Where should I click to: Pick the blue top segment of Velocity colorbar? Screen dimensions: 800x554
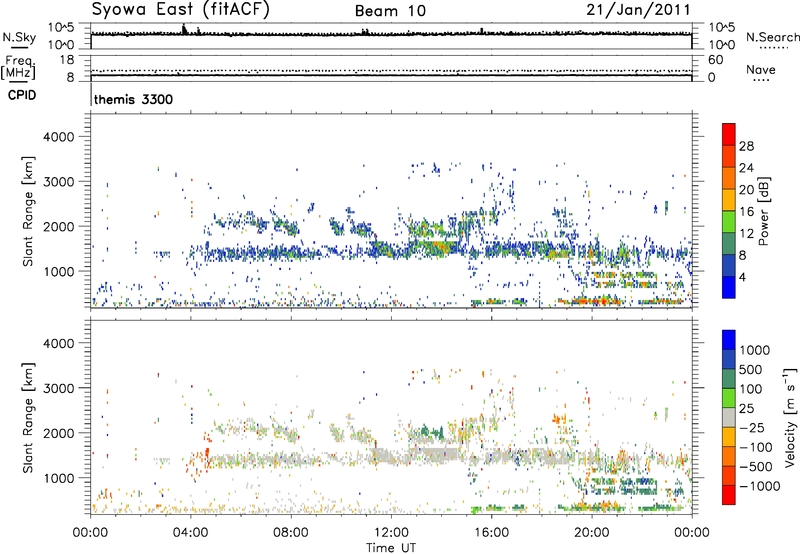pos(729,339)
